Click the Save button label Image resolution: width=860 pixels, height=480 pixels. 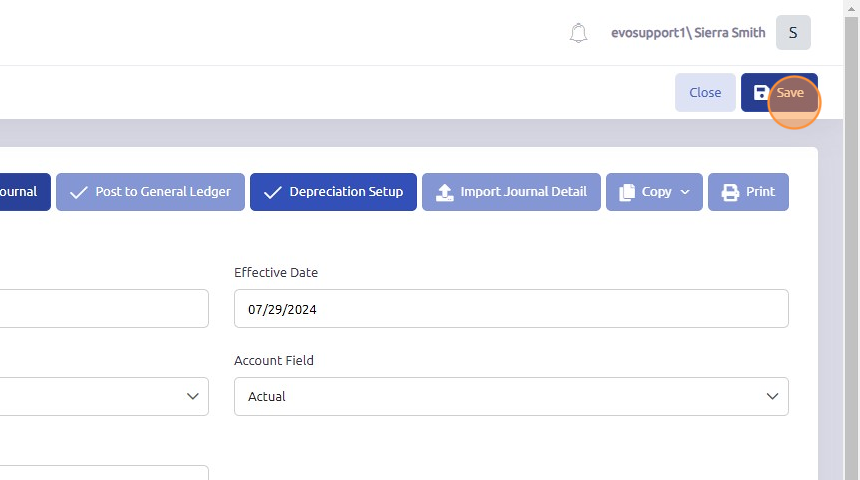(790, 93)
